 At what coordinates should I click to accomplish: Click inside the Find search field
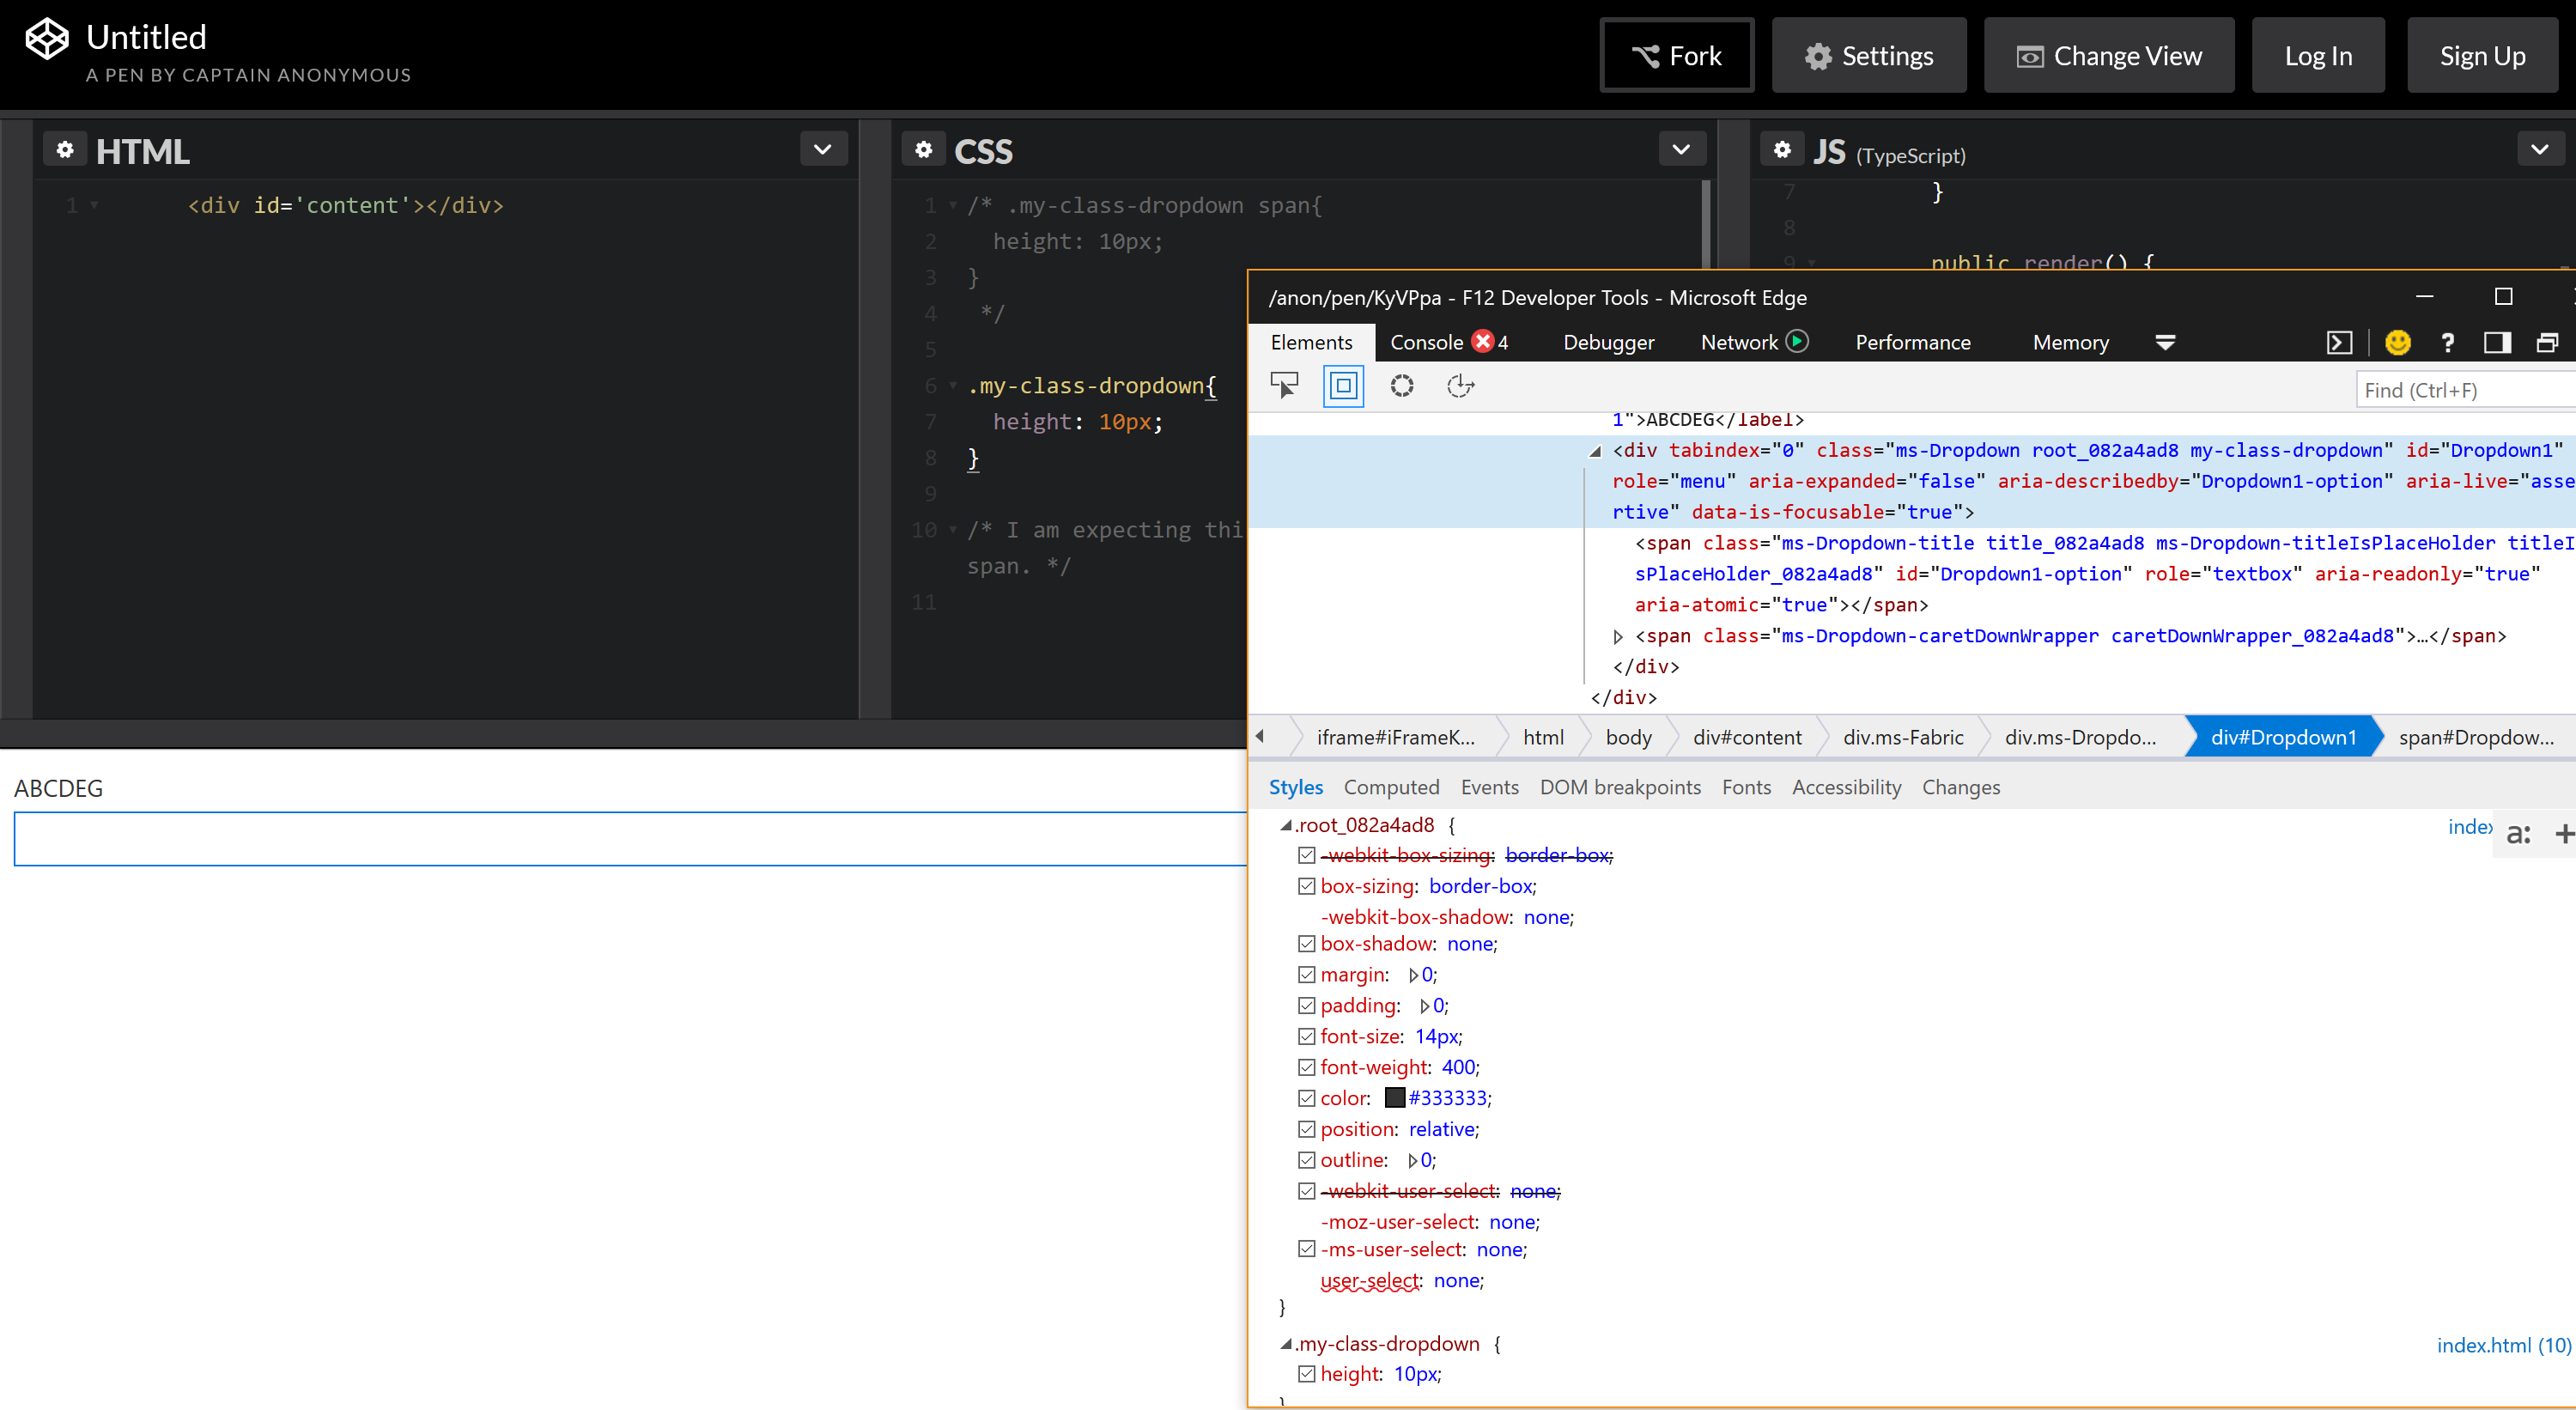[2462, 390]
